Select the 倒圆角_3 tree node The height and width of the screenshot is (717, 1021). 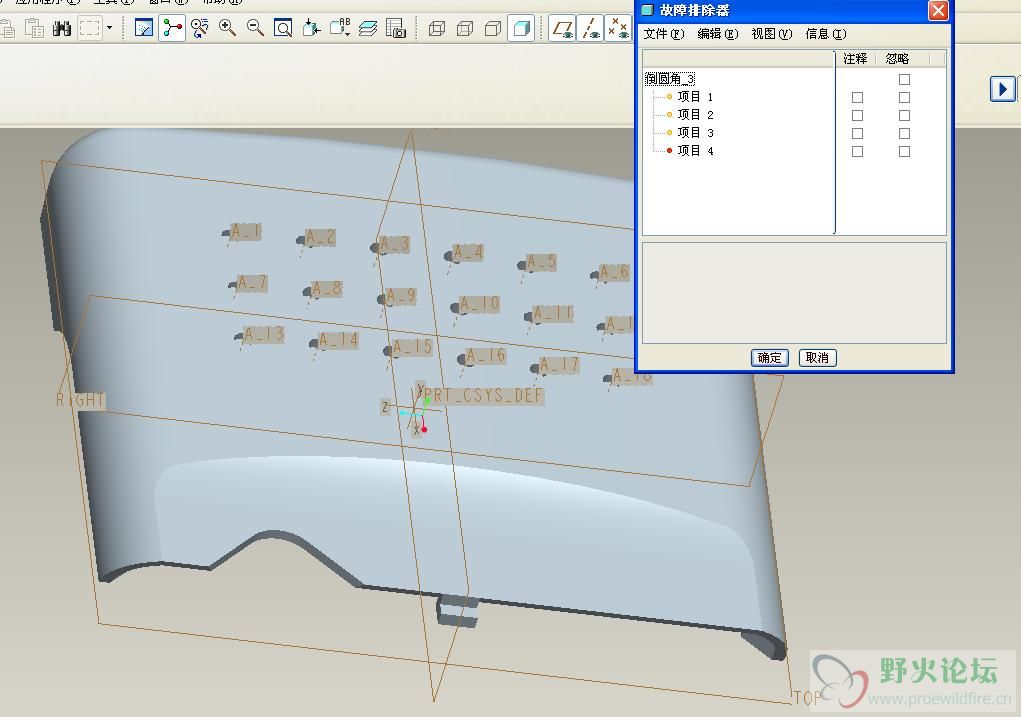[x=670, y=79]
